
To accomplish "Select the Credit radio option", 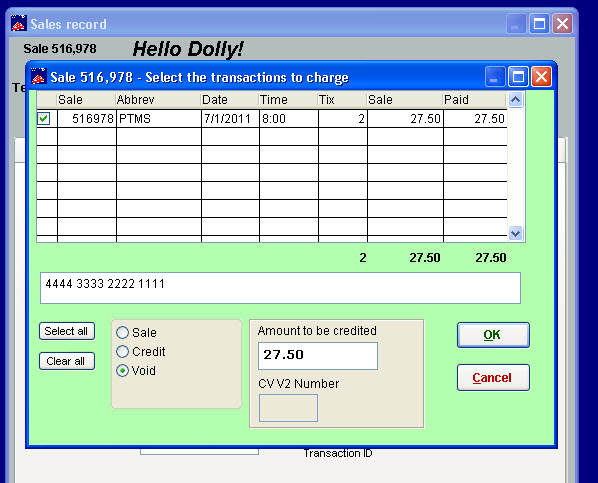I will (122, 351).
